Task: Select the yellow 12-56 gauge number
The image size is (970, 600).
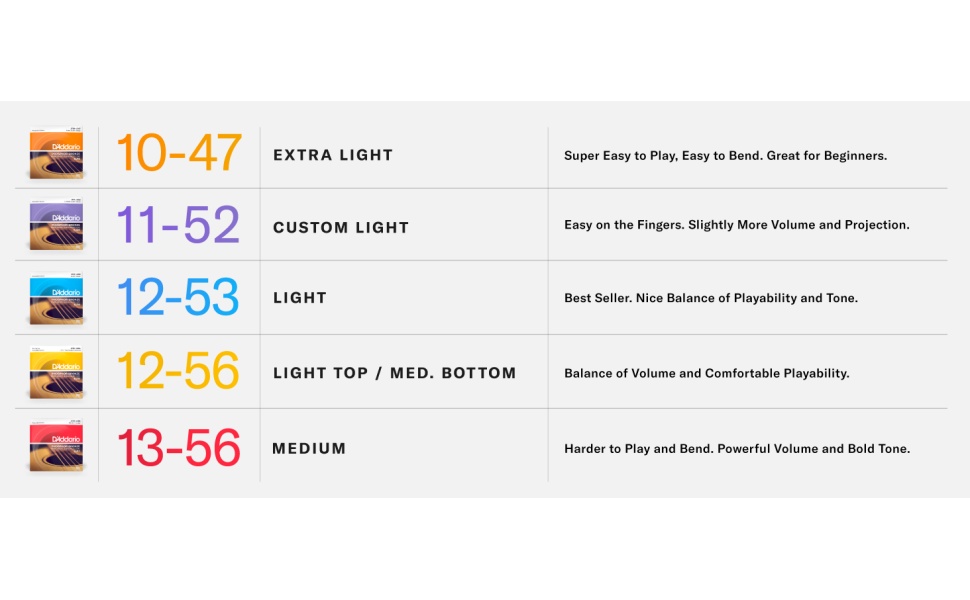Action: coord(179,372)
